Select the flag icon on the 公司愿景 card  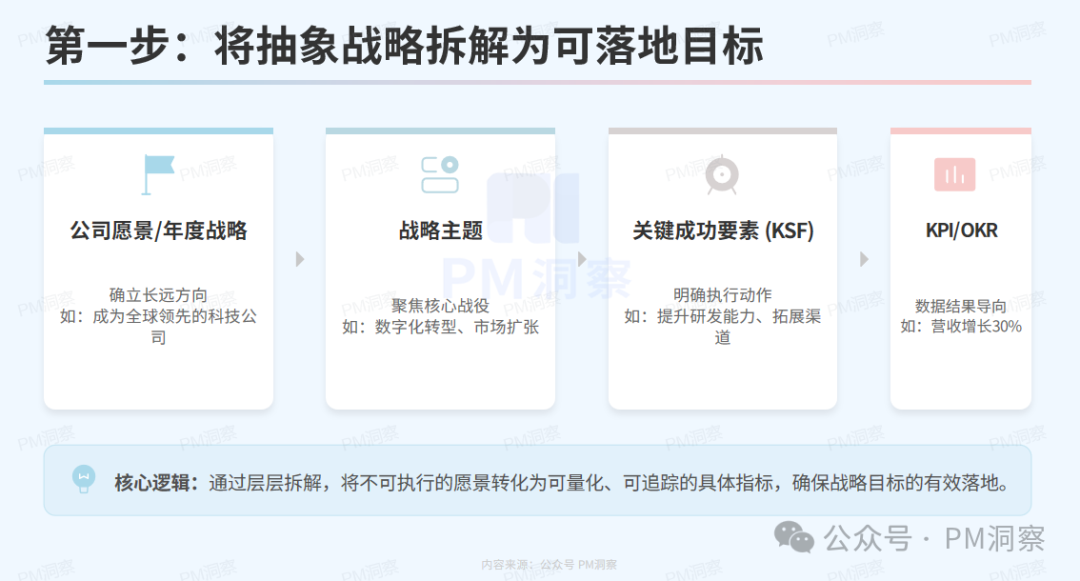tap(158, 174)
